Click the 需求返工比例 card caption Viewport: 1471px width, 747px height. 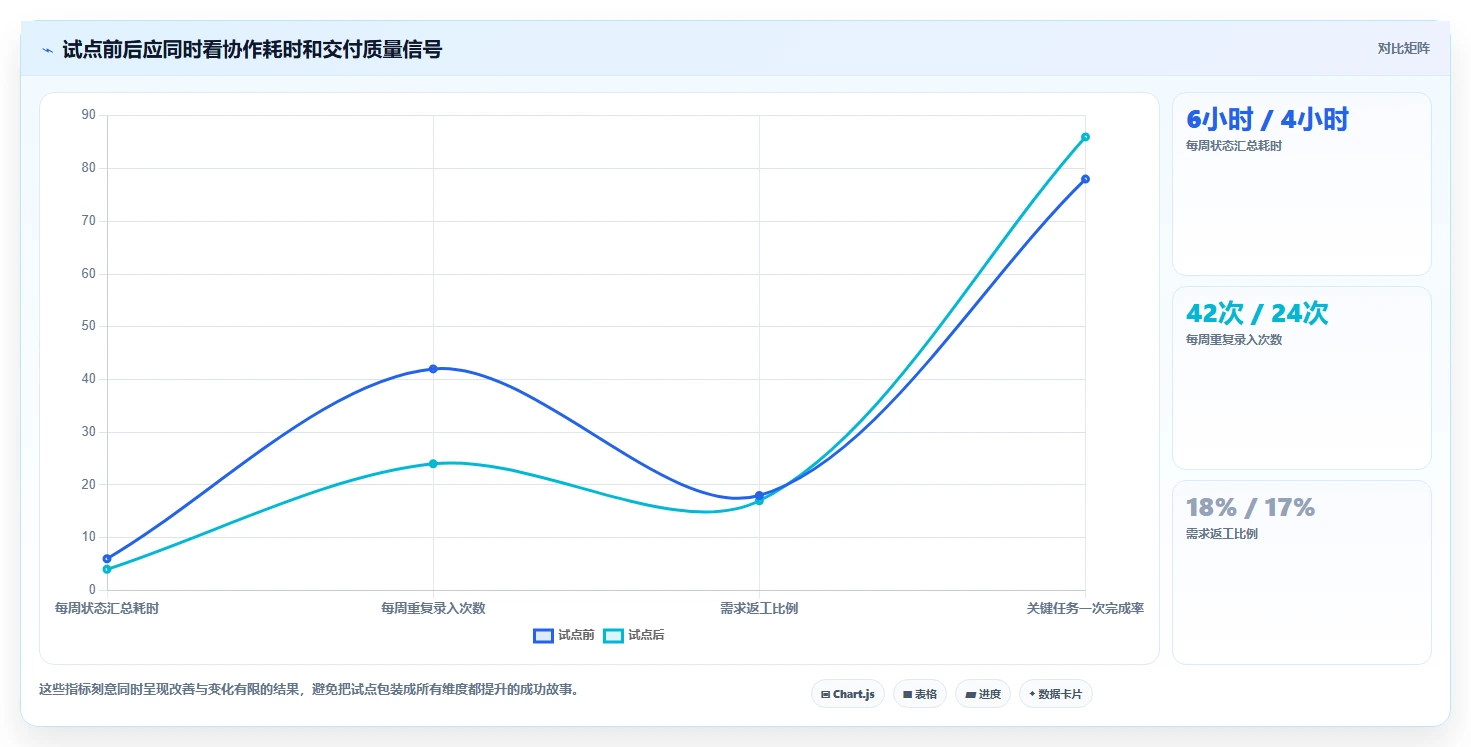1222,534
